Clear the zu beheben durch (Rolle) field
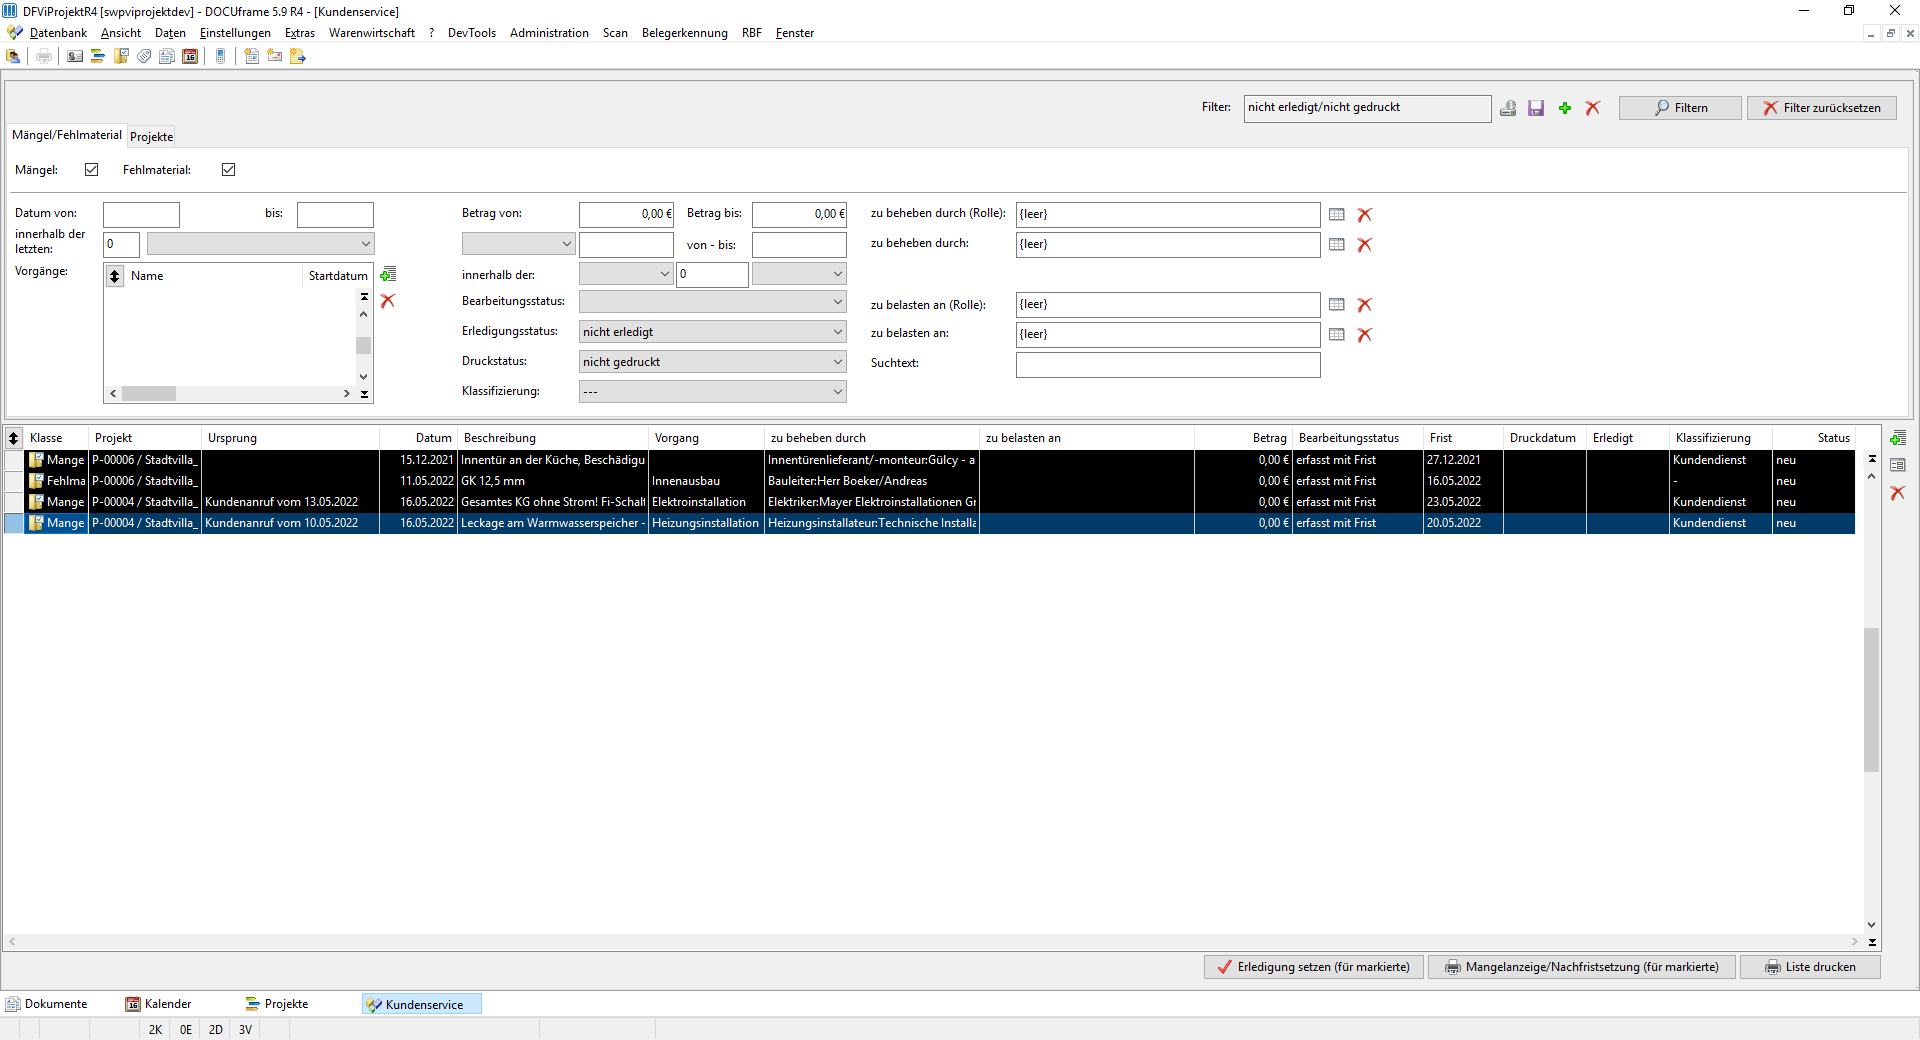The height and width of the screenshot is (1040, 1920). click(x=1365, y=214)
